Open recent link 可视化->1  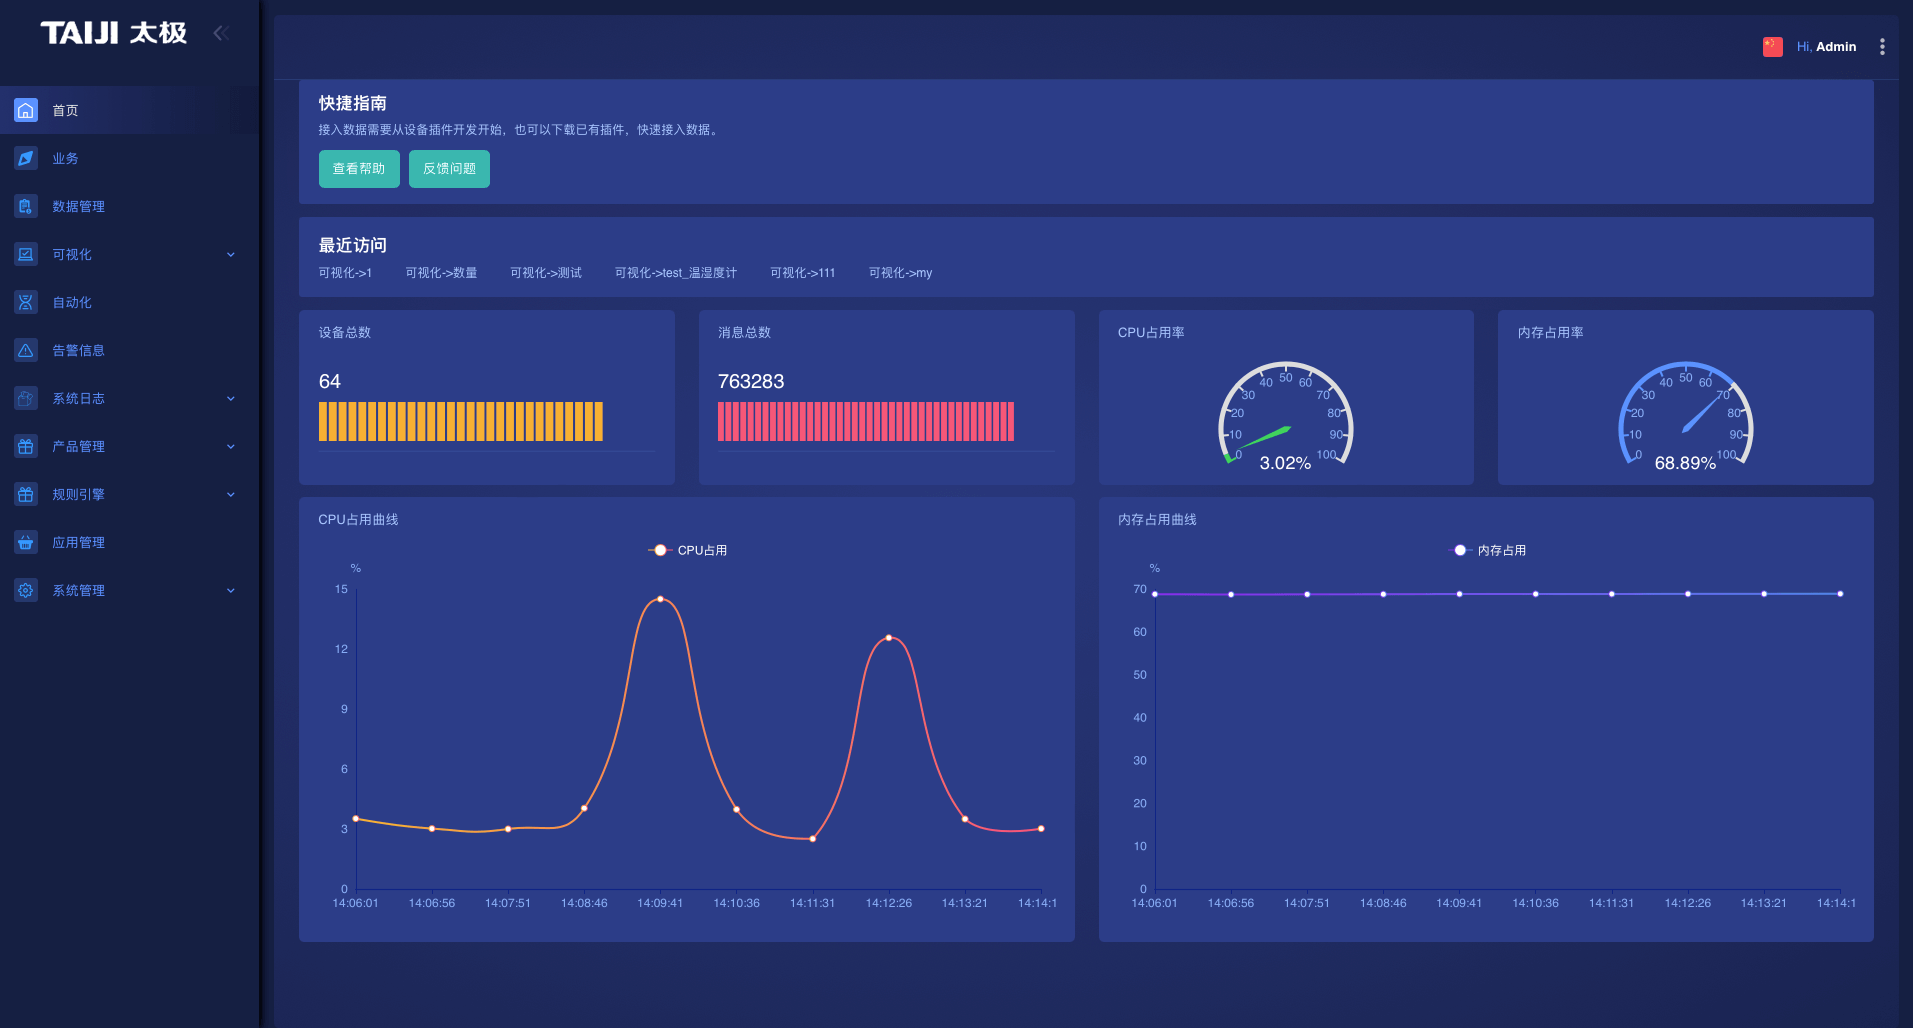tap(345, 273)
